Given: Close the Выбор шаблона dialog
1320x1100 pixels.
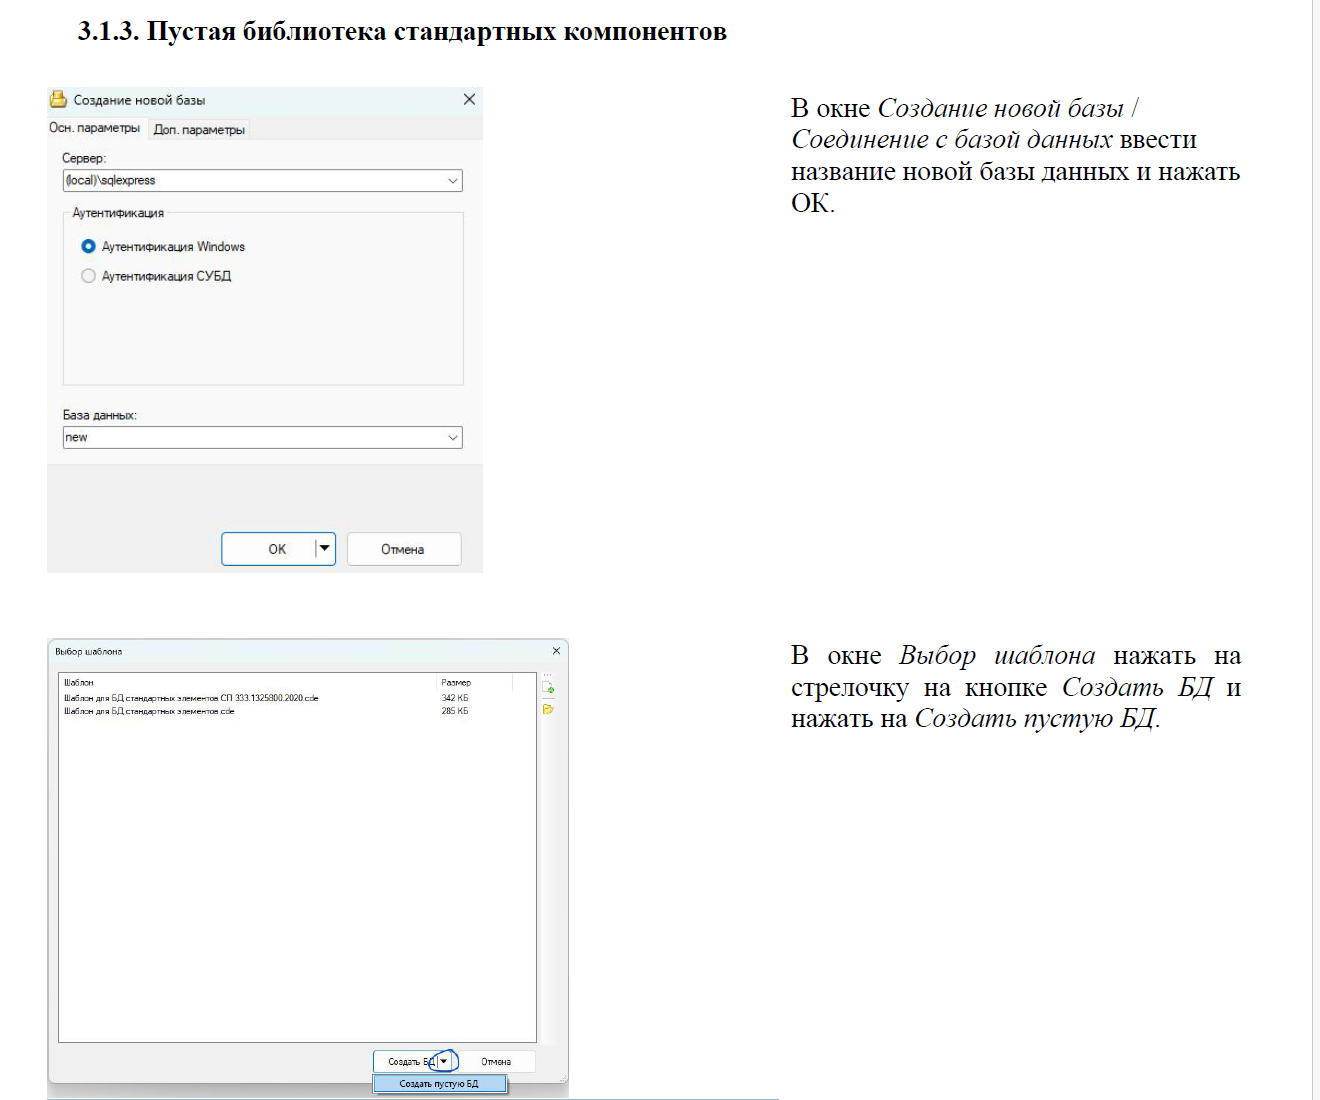Looking at the screenshot, I should pyautogui.click(x=557, y=651).
